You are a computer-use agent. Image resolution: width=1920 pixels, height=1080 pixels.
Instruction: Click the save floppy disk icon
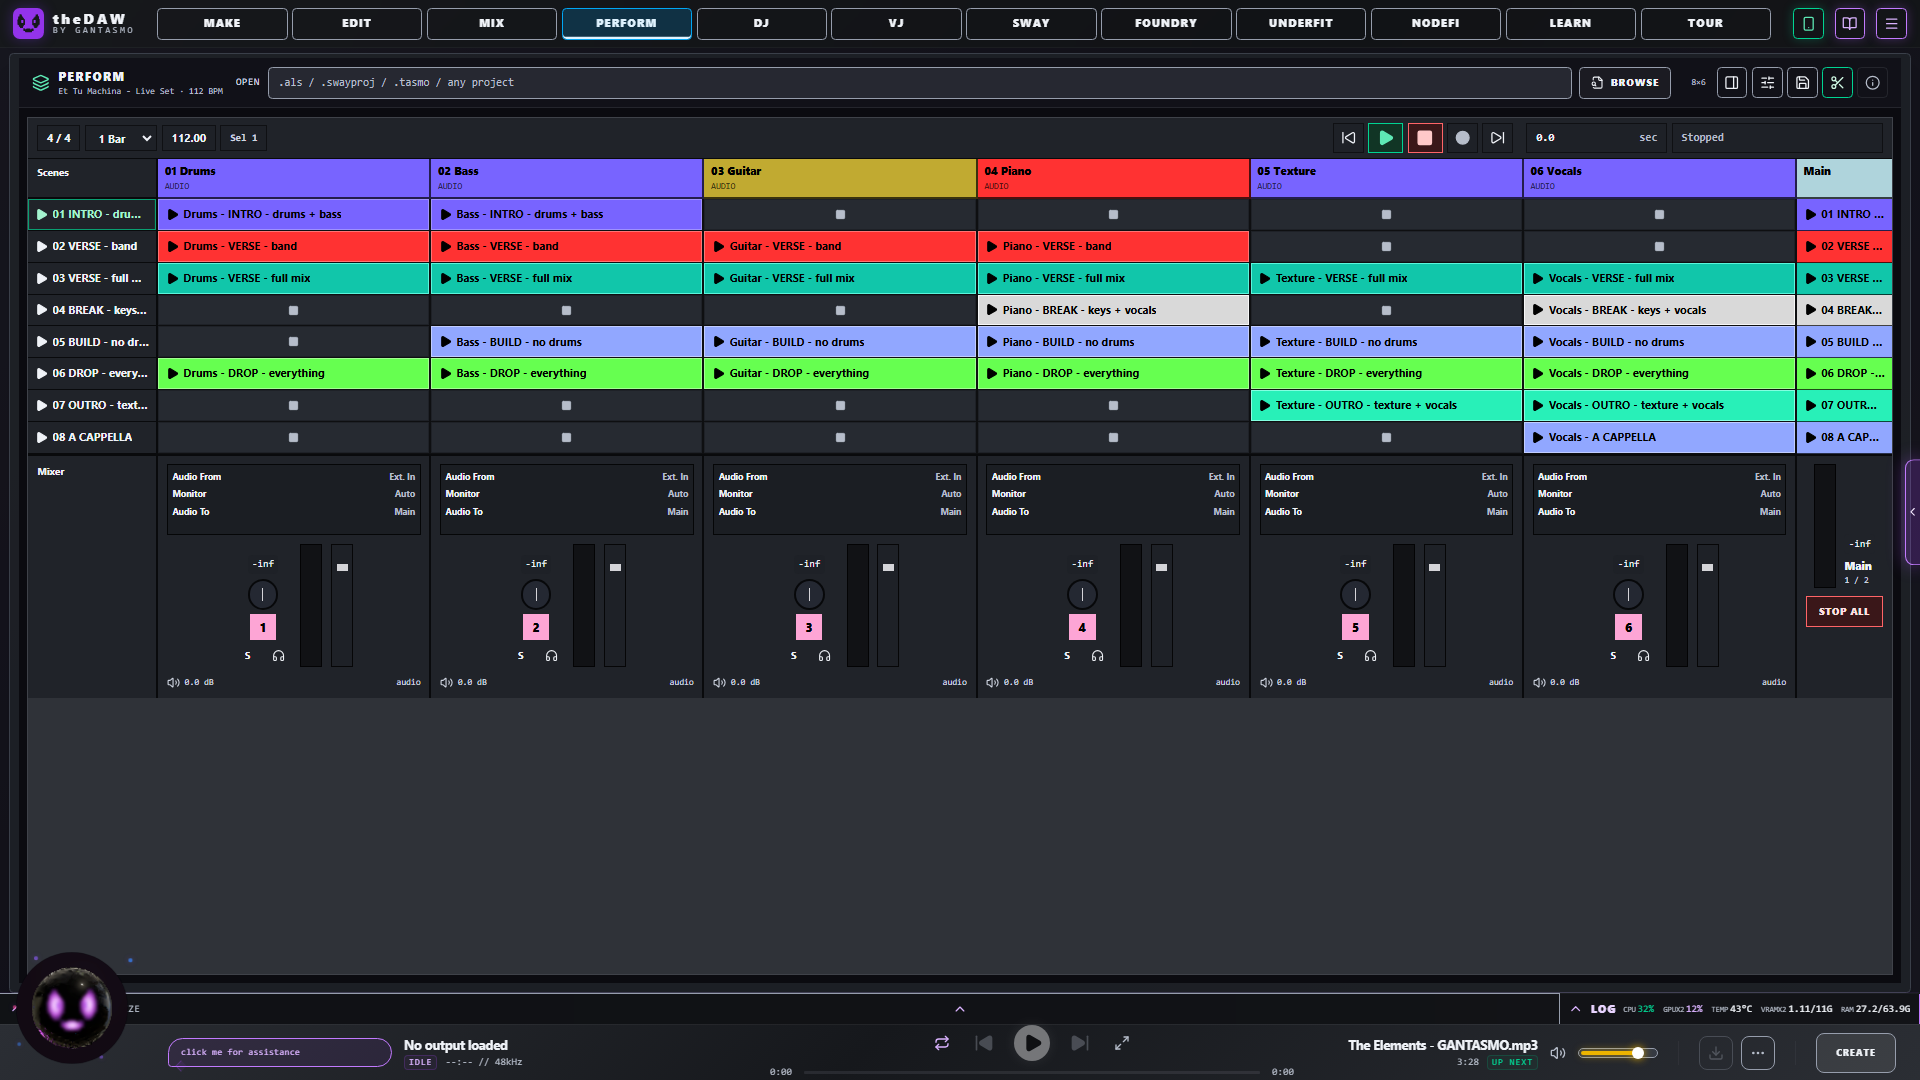(1802, 83)
